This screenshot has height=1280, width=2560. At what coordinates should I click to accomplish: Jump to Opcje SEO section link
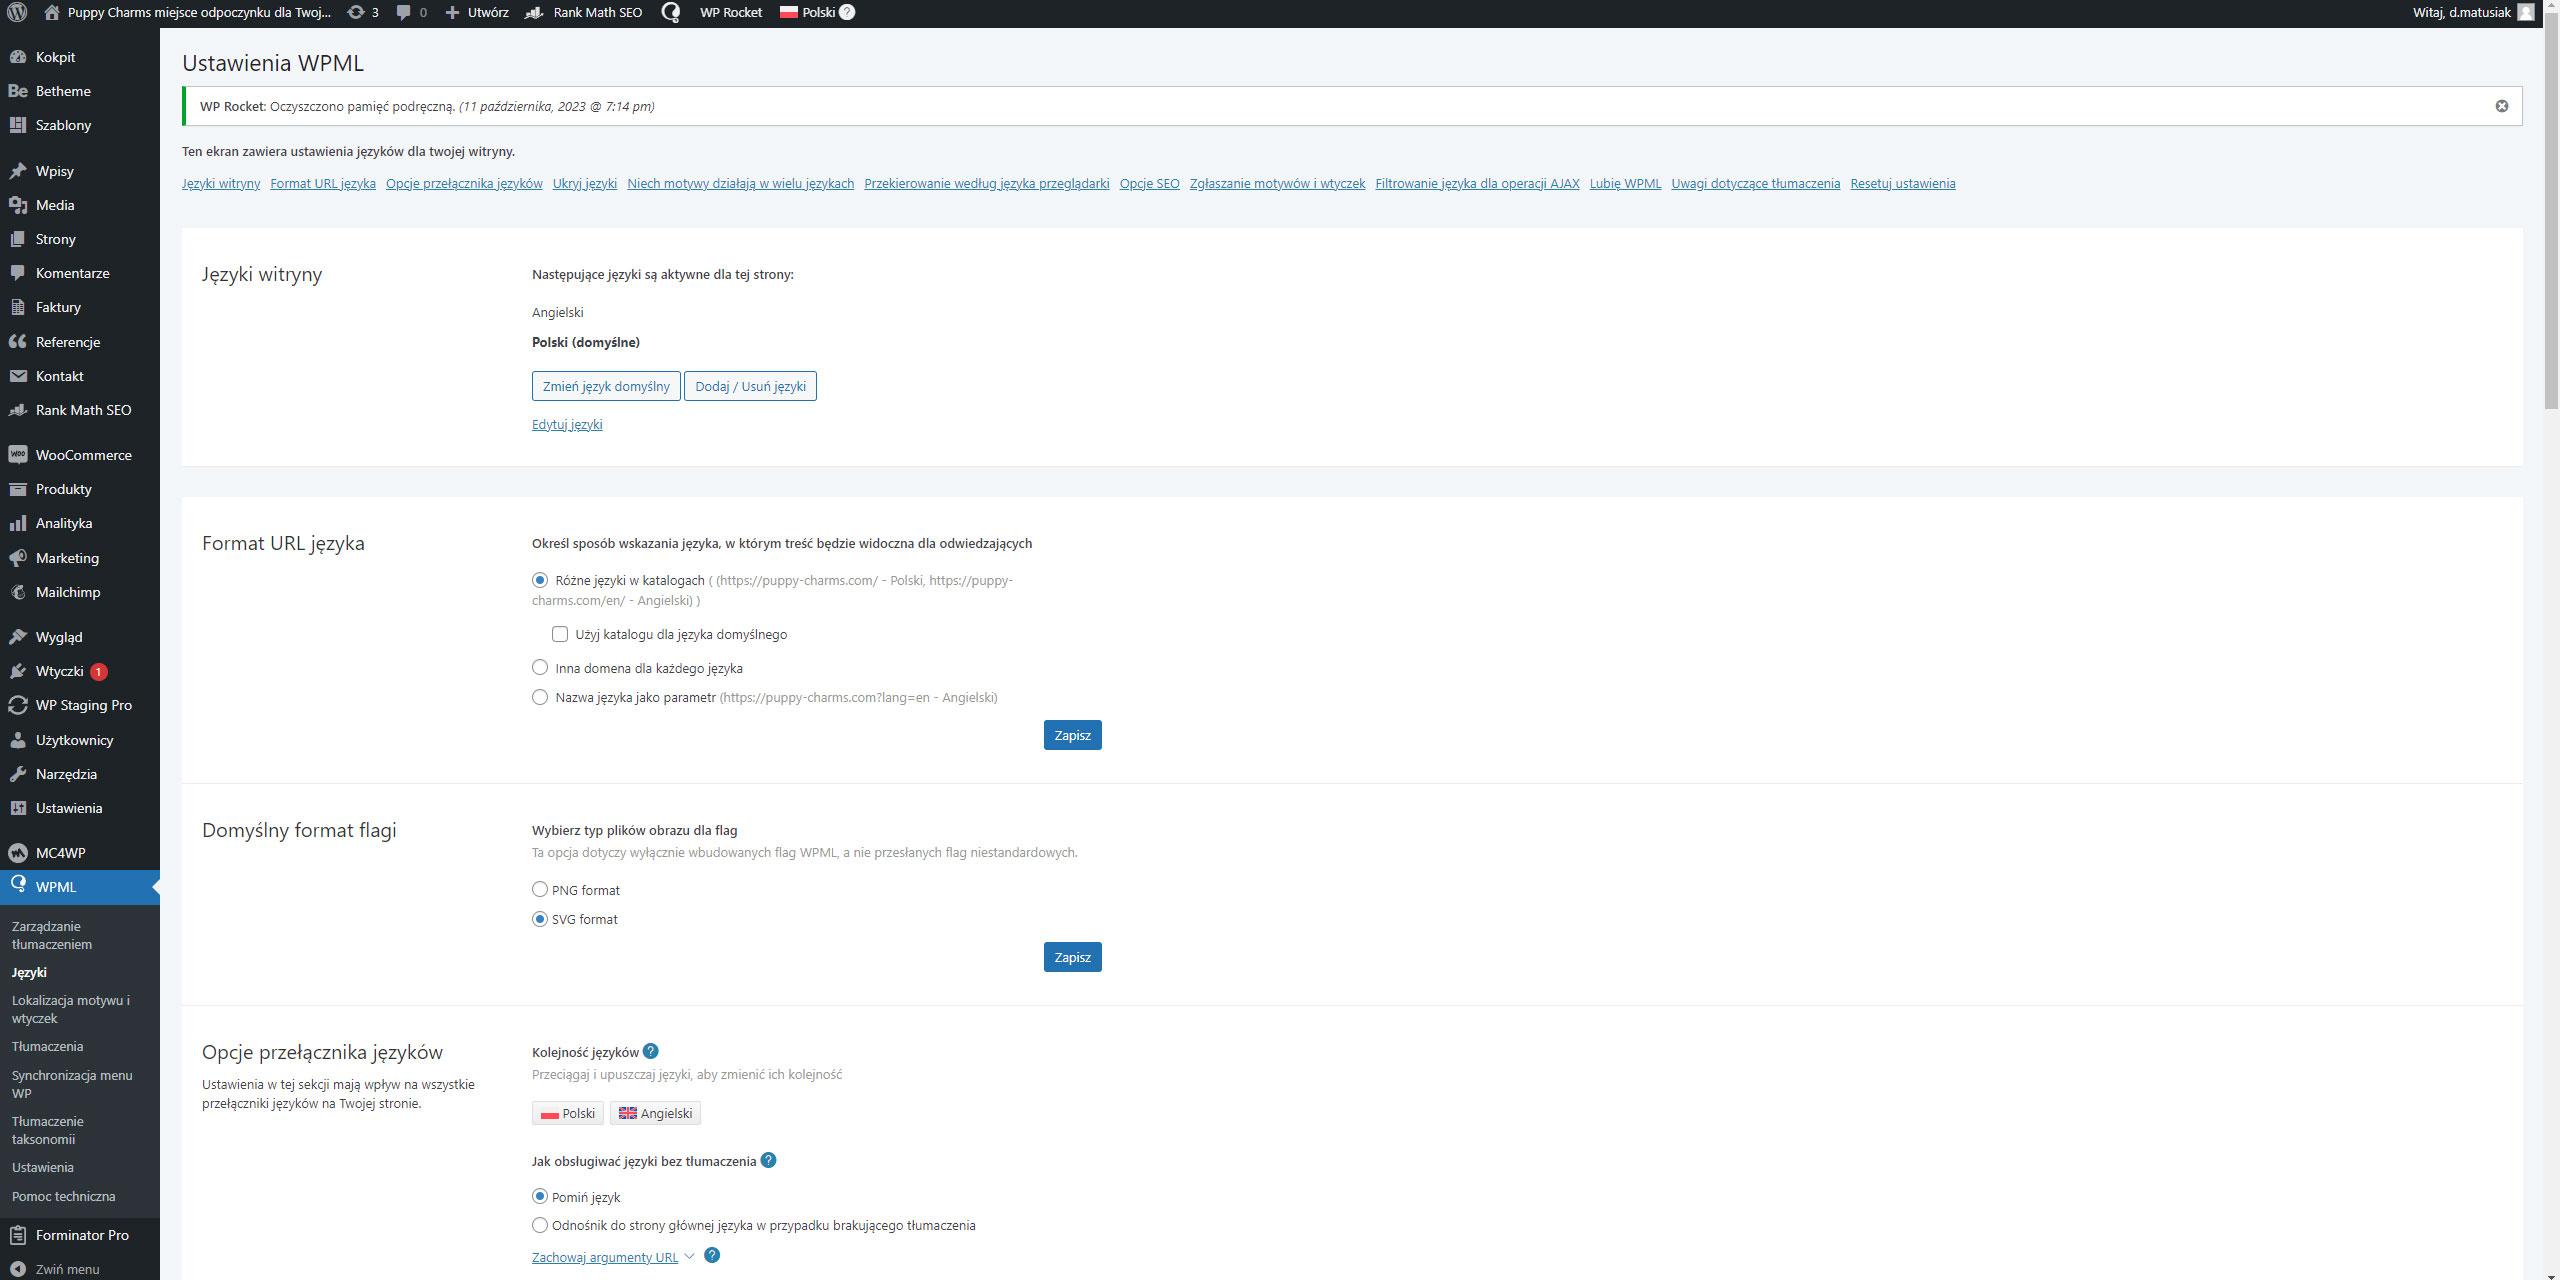[1149, 183]
